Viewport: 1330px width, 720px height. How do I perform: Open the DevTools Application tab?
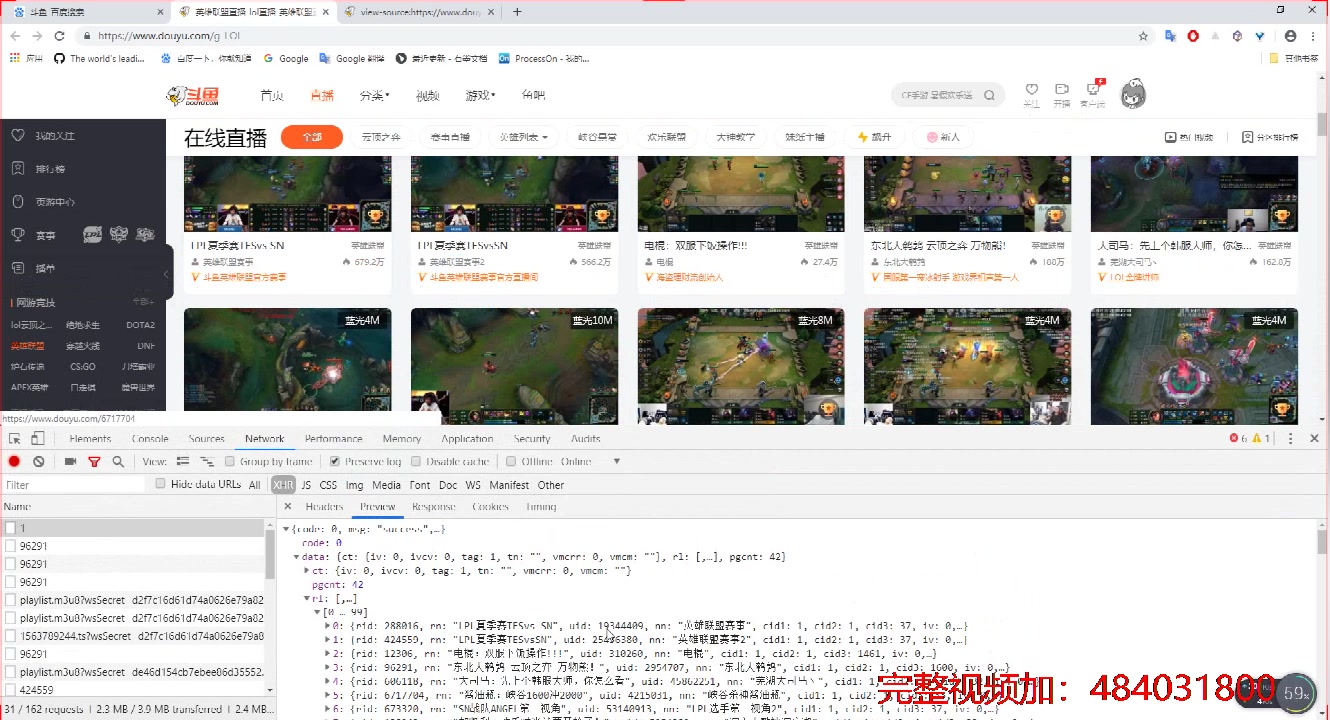[x=467, y=439]
